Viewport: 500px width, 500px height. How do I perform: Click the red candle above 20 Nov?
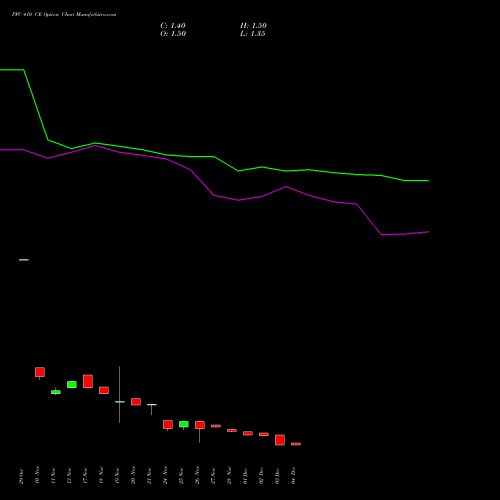(x=136, y=402)
